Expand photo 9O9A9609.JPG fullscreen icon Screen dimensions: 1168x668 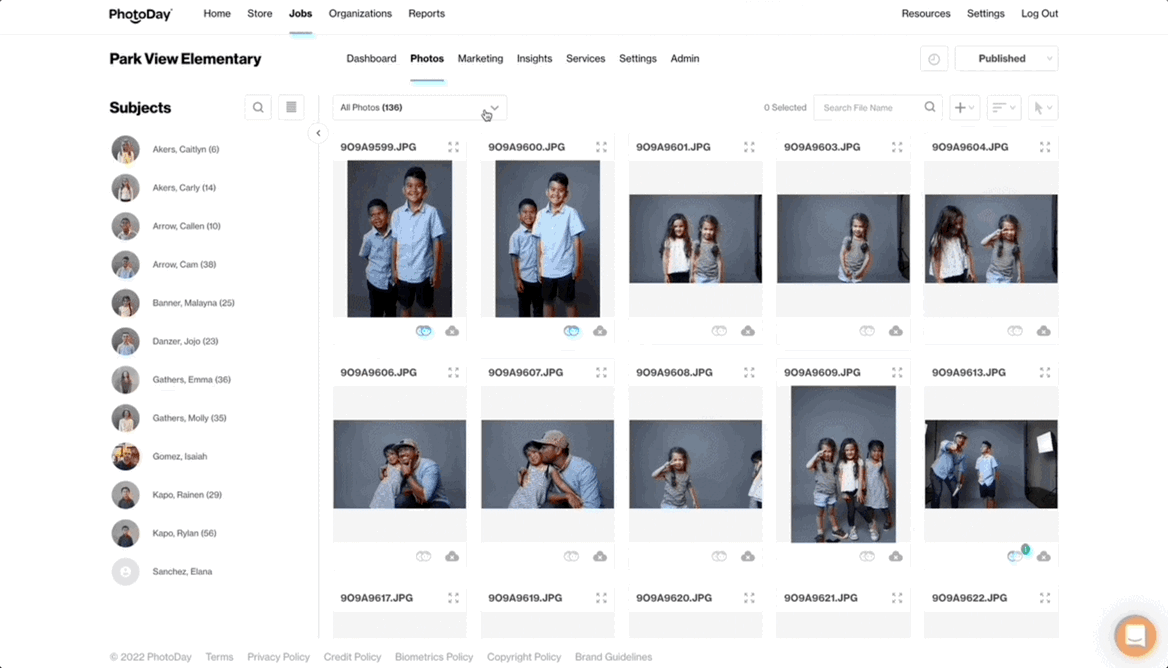897,373
